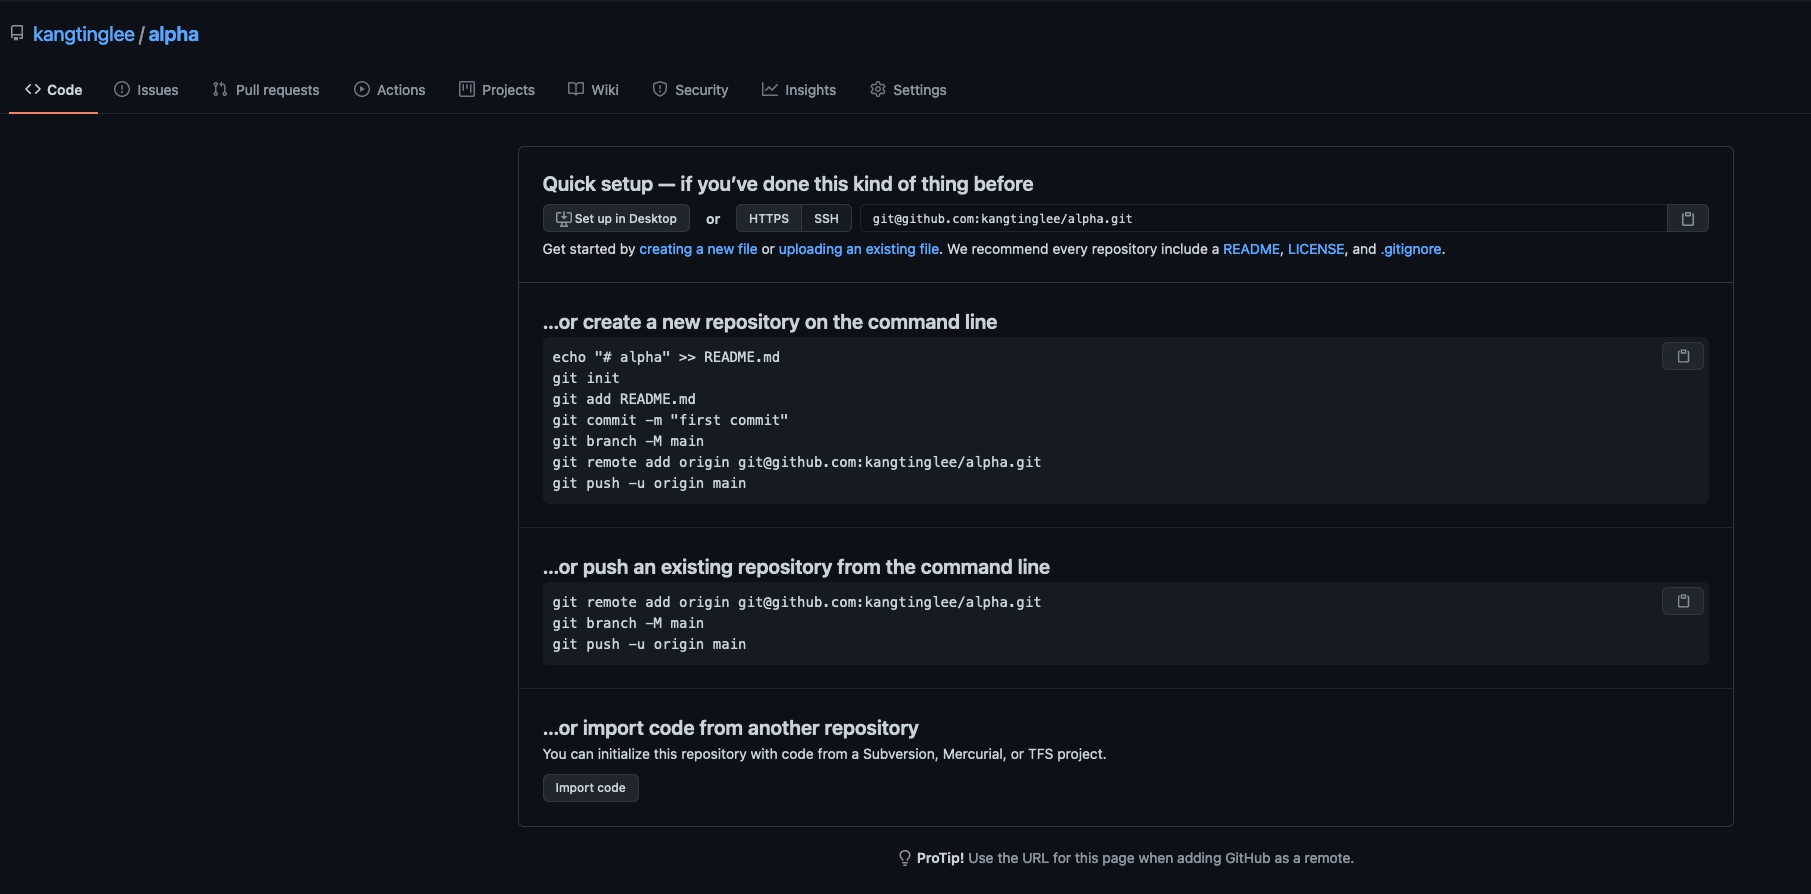
Task: Click the echo "# alpha" >> README.md line
Action: tap(666, 357)
